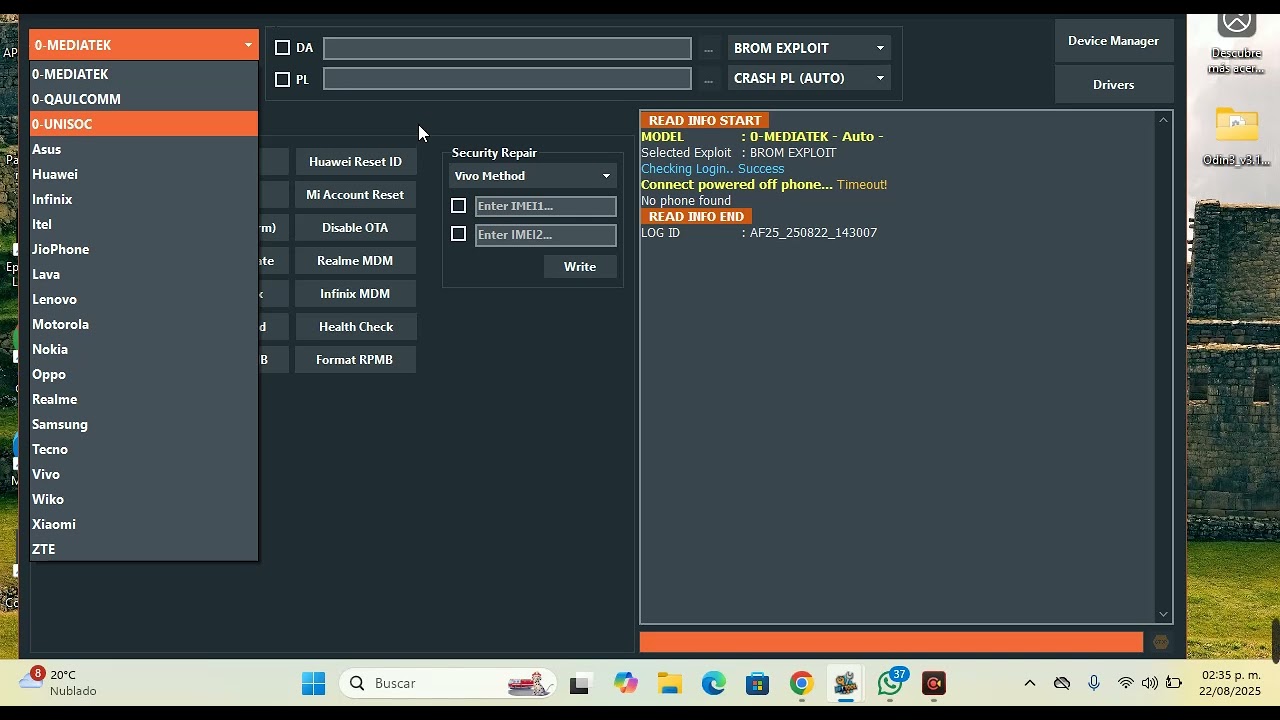Open Copilot from the taskbar
This screenshot has width=1280, height=720.
[626, 684]
